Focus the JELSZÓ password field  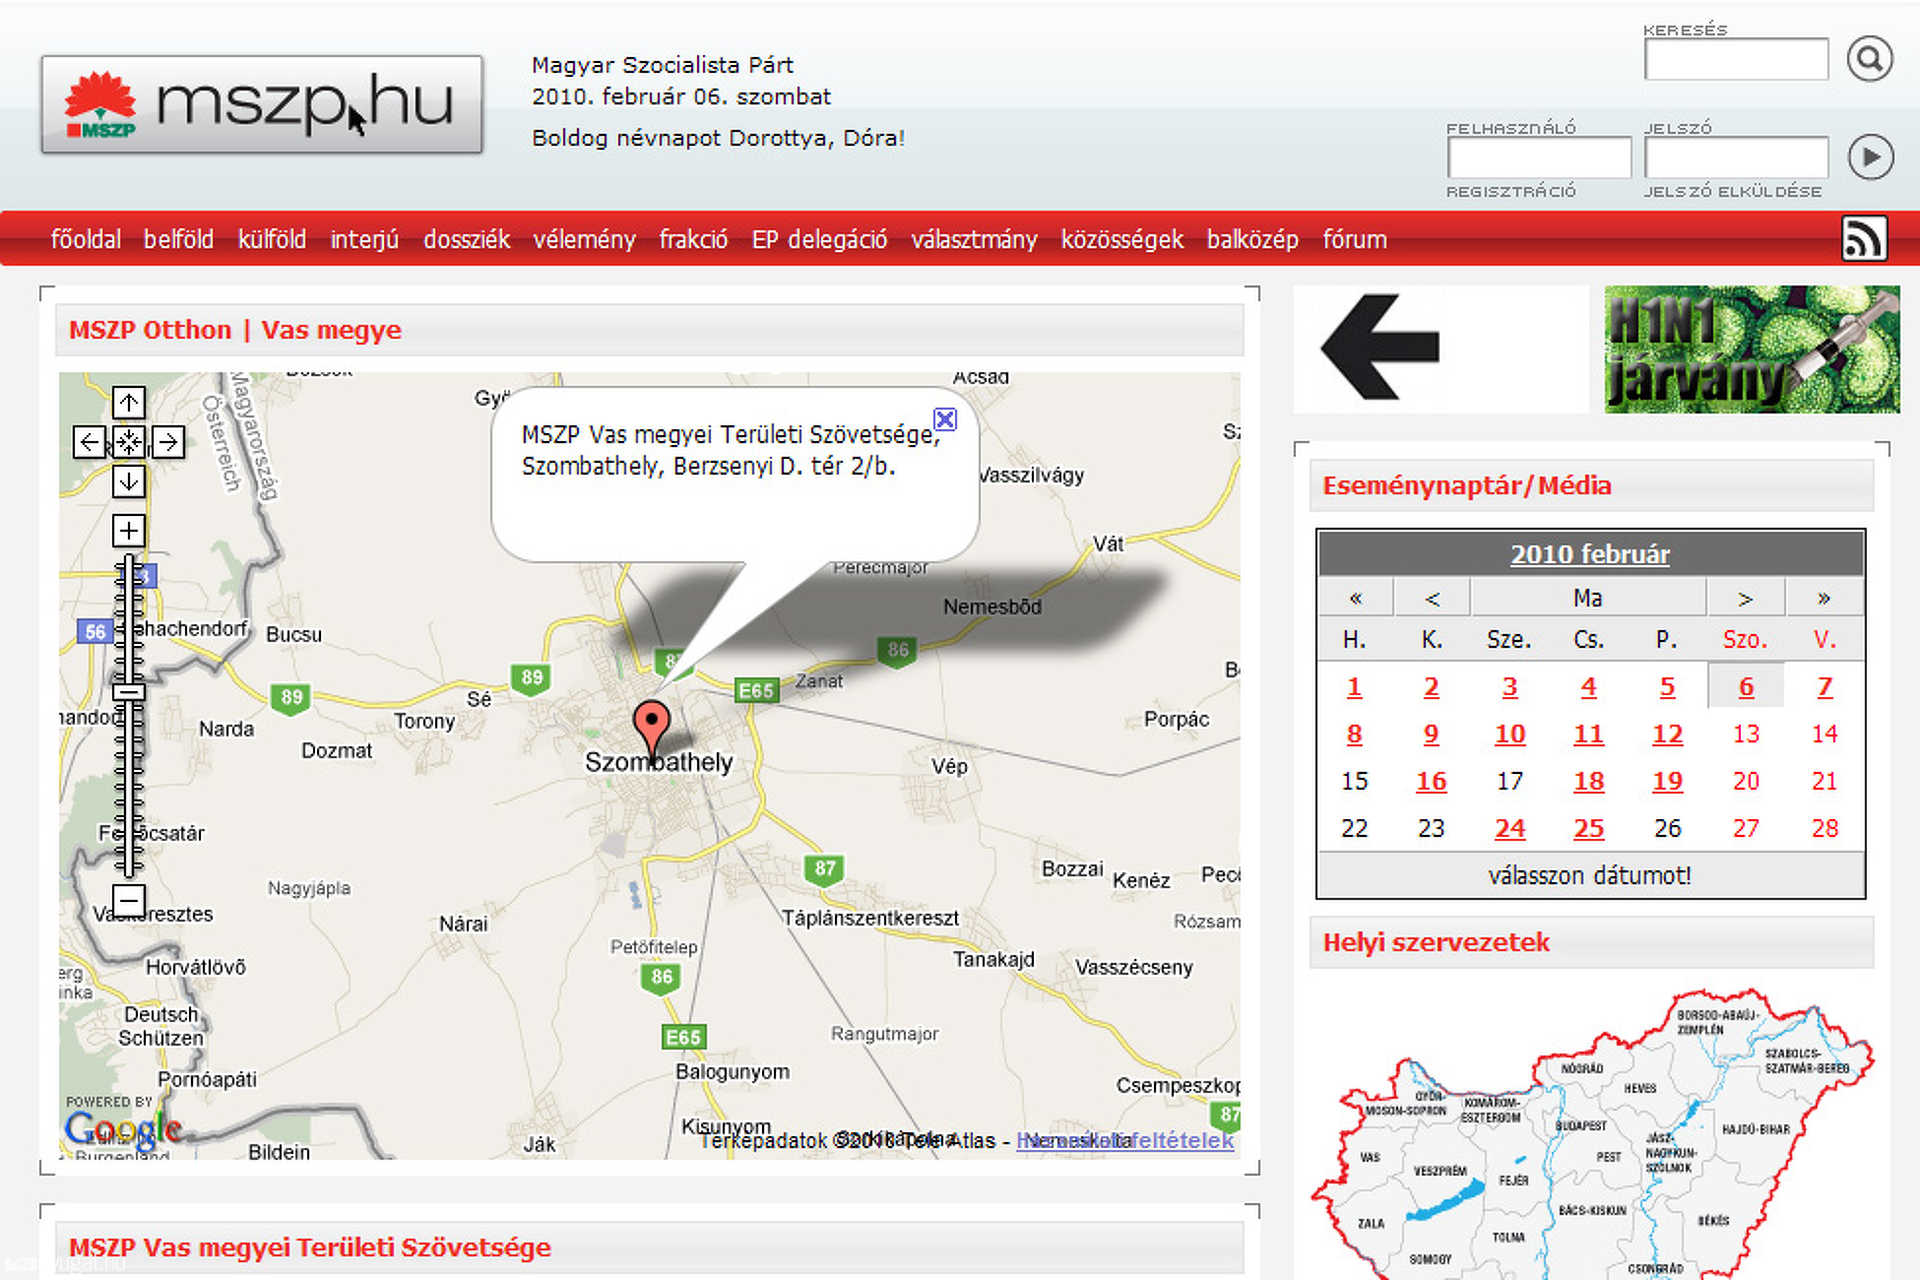(1736, 158)
